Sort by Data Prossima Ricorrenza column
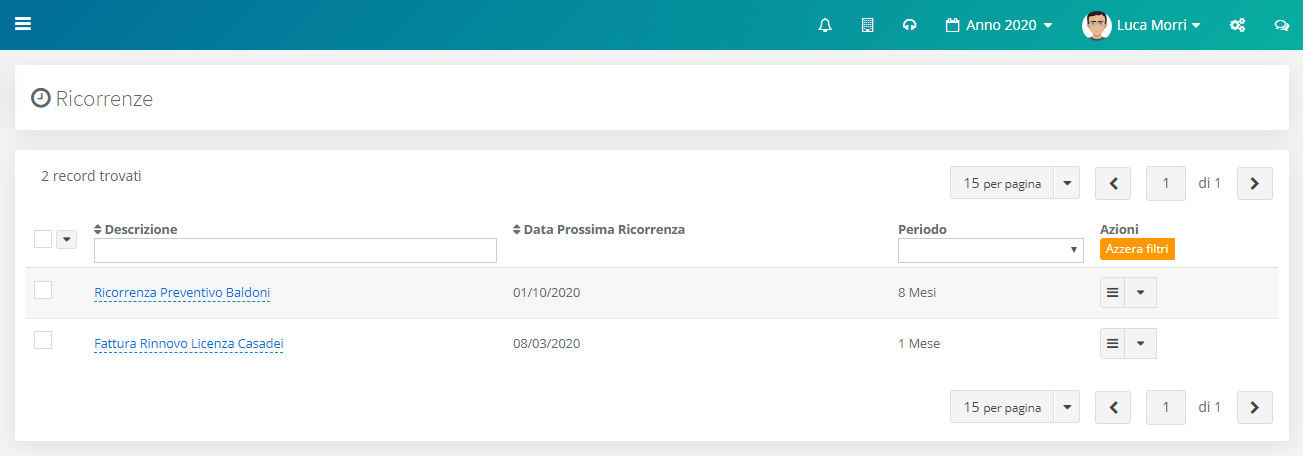1303x456 pixels. pyautogui.click(x=599, y=229)
